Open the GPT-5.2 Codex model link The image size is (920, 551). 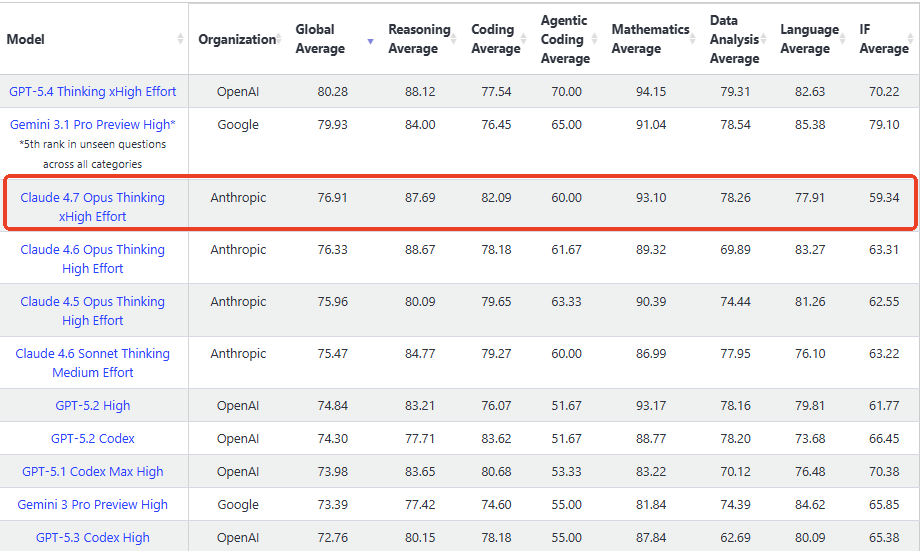click(93, 439)
